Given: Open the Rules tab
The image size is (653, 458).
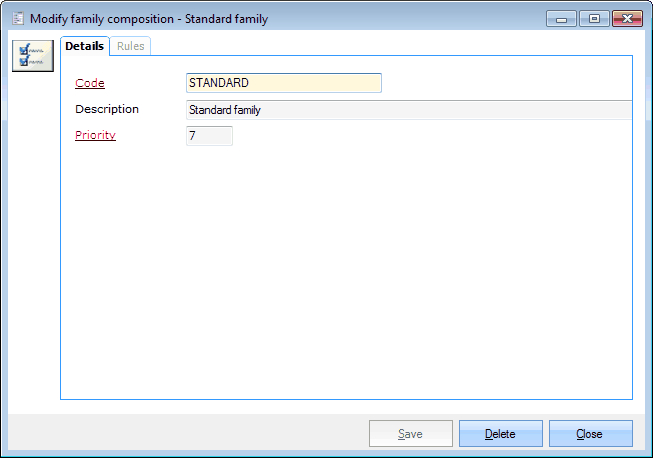Looking at the screenshot, I should (130, 46).
